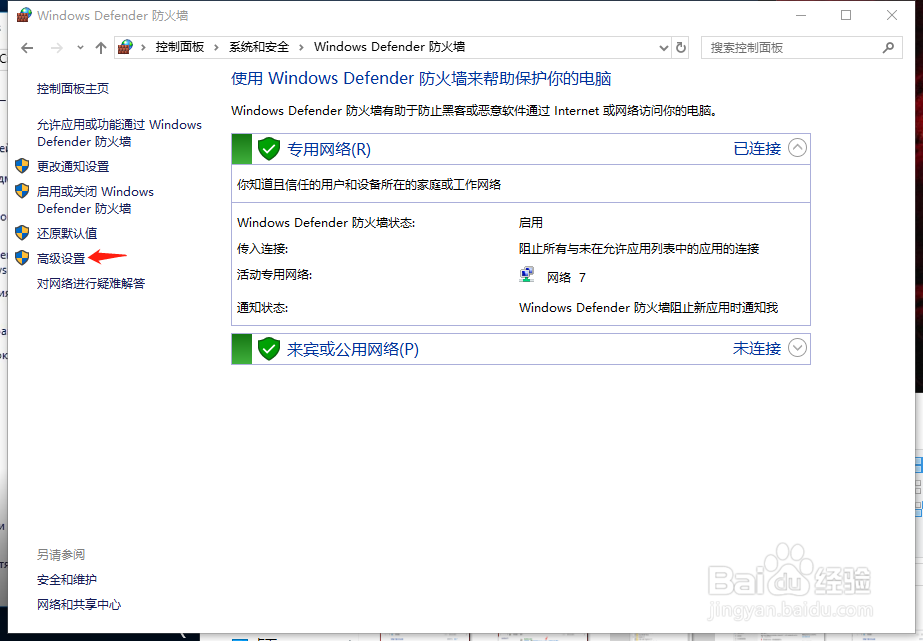
Task: Click the forward navigation arrow
Action: [57, 48]
